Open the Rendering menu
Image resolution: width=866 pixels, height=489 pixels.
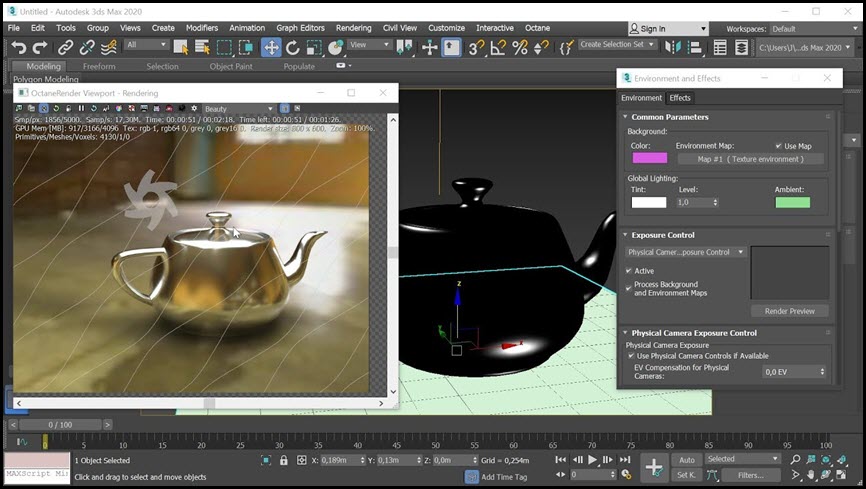pyautogui.click(x=353, y=28)
